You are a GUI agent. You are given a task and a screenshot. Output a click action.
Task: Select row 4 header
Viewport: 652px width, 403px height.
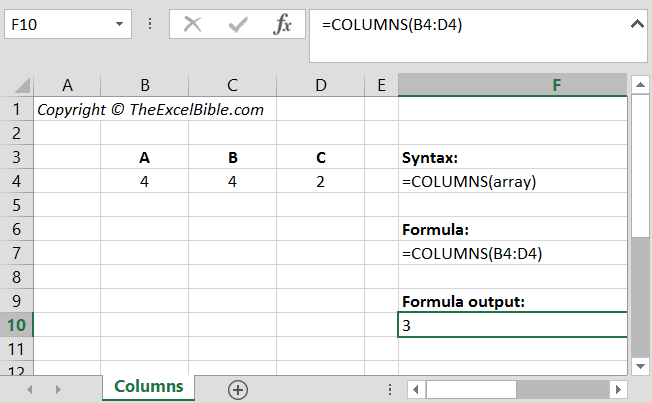(x=17, y=182)
